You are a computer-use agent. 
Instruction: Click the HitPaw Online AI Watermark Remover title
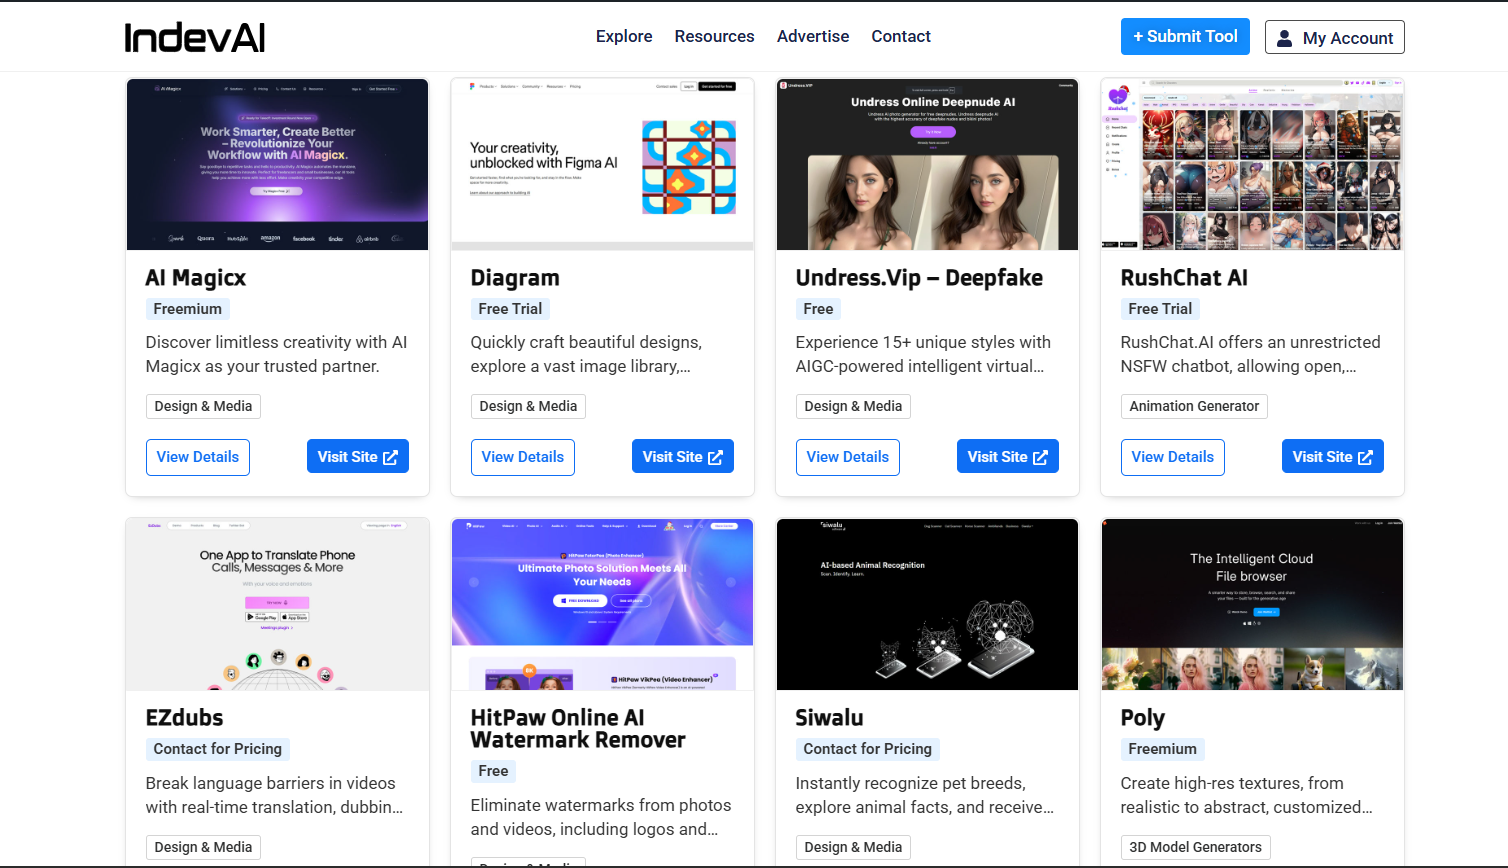[x=578, y=729]
